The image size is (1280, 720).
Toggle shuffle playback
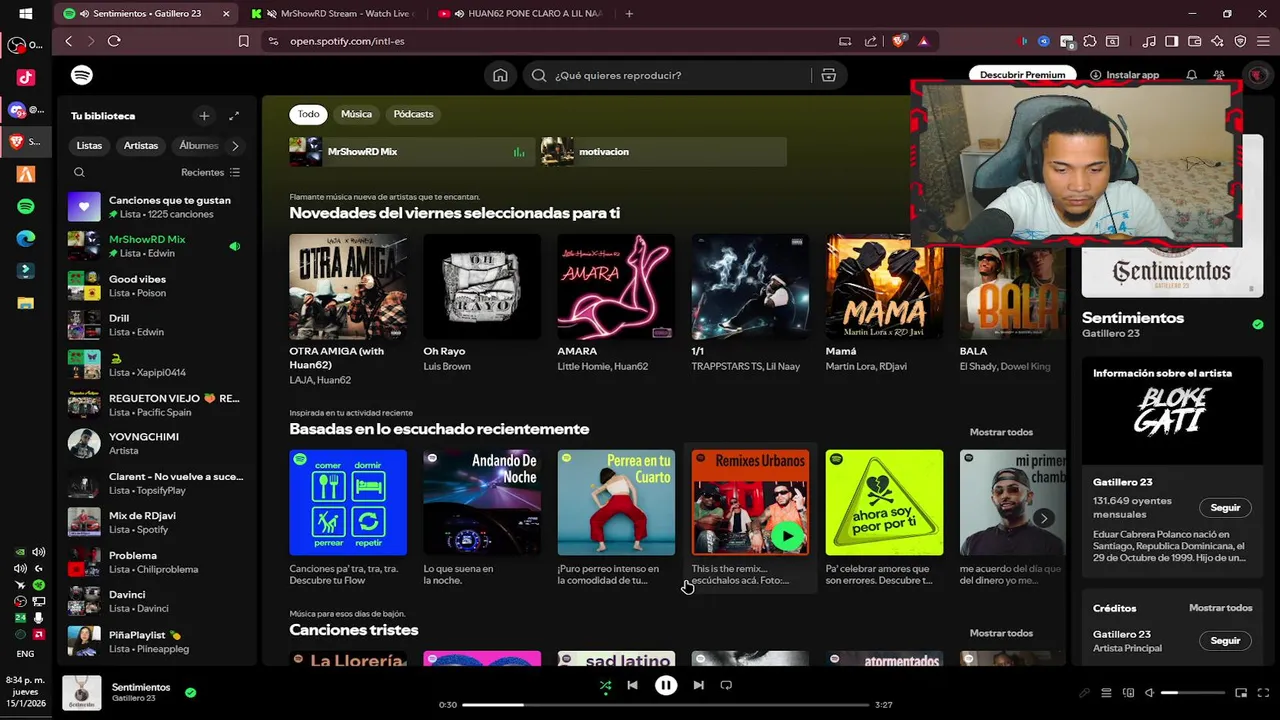coord(605,685)
